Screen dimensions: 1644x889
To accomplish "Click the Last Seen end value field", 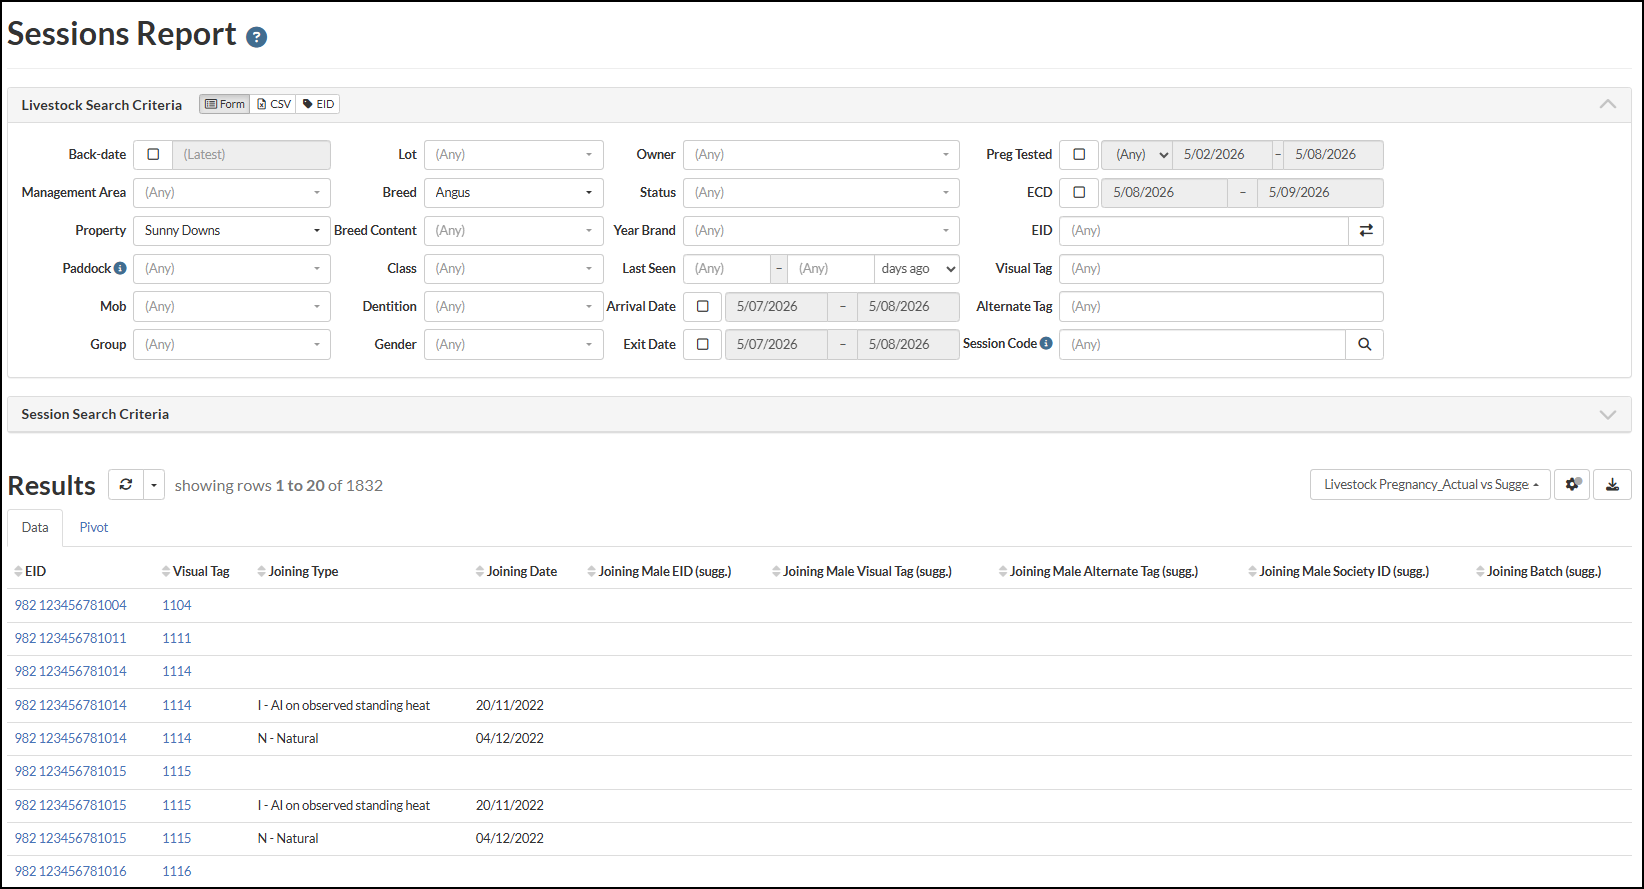I will pyautogui.click(x=831, y=269).
